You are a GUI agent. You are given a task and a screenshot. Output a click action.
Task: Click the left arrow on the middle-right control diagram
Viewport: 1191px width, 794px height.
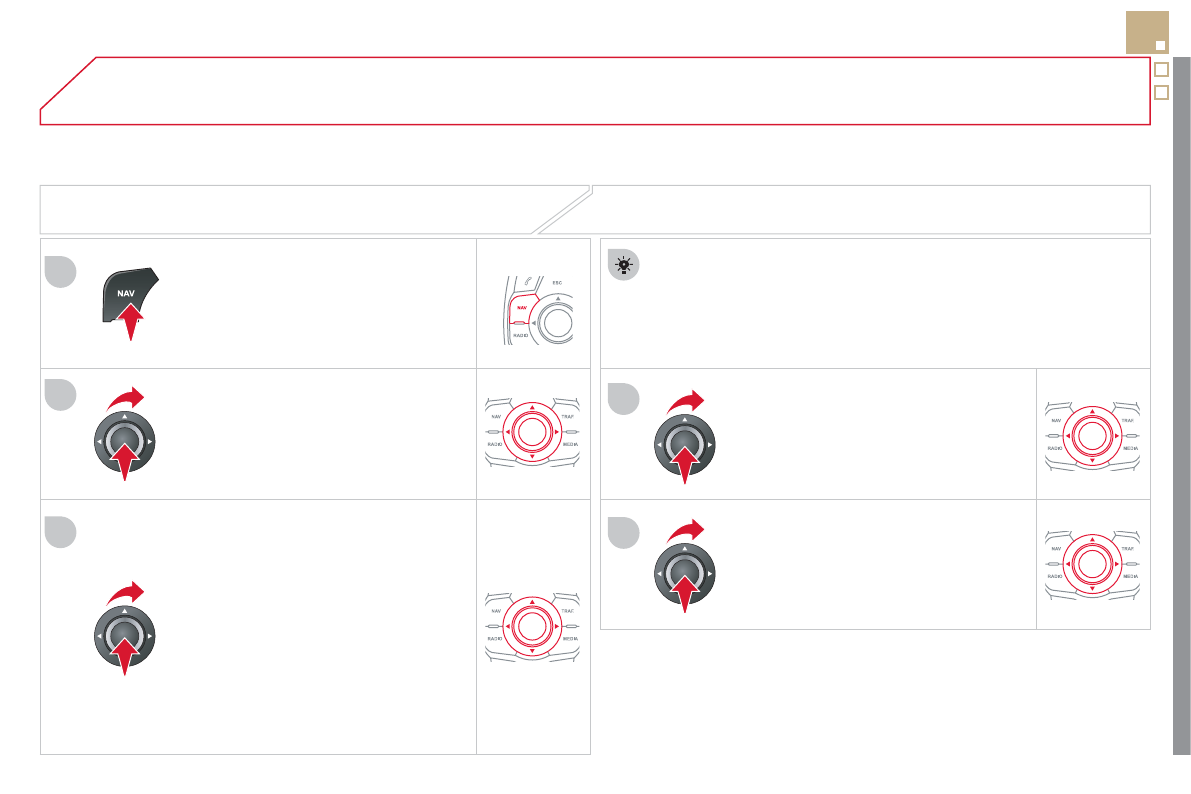(1069, 436)
